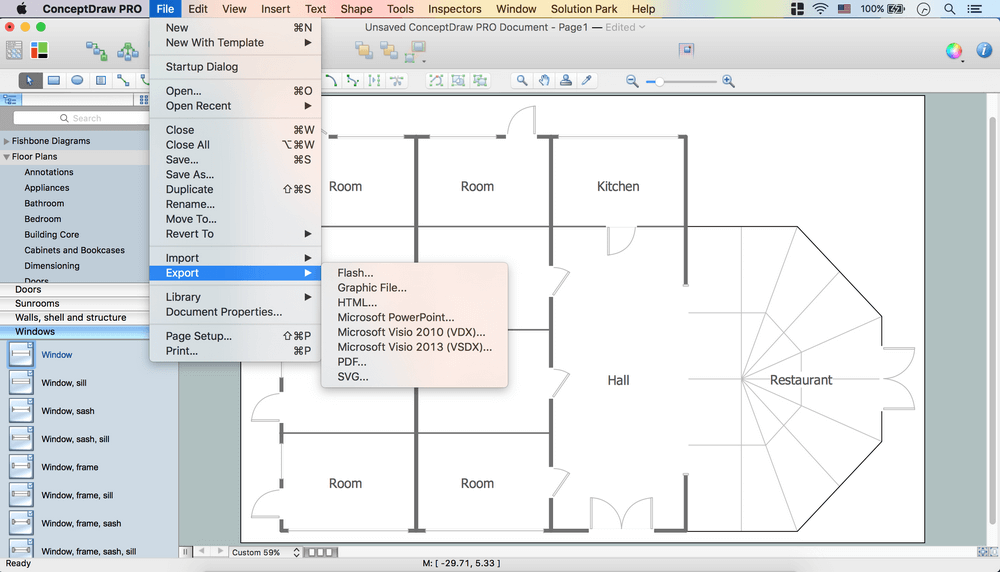1000x572 pixels.
Task: Open the color wheel picker
Action: 954,51
